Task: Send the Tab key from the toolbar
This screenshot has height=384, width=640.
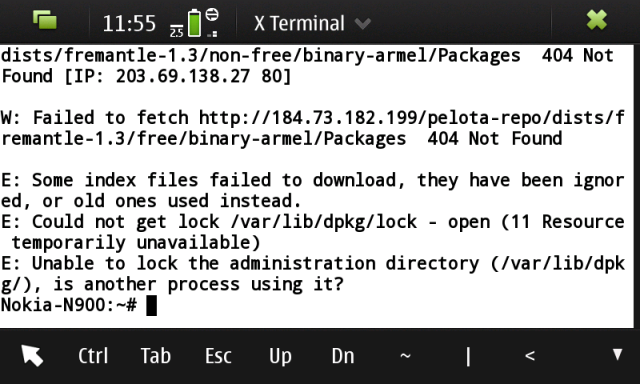Action: (156, 356)
